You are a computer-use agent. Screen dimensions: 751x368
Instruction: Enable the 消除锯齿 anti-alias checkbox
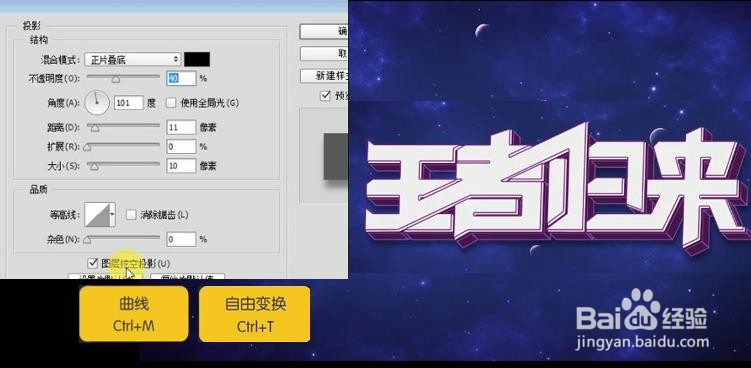[131, 215]
